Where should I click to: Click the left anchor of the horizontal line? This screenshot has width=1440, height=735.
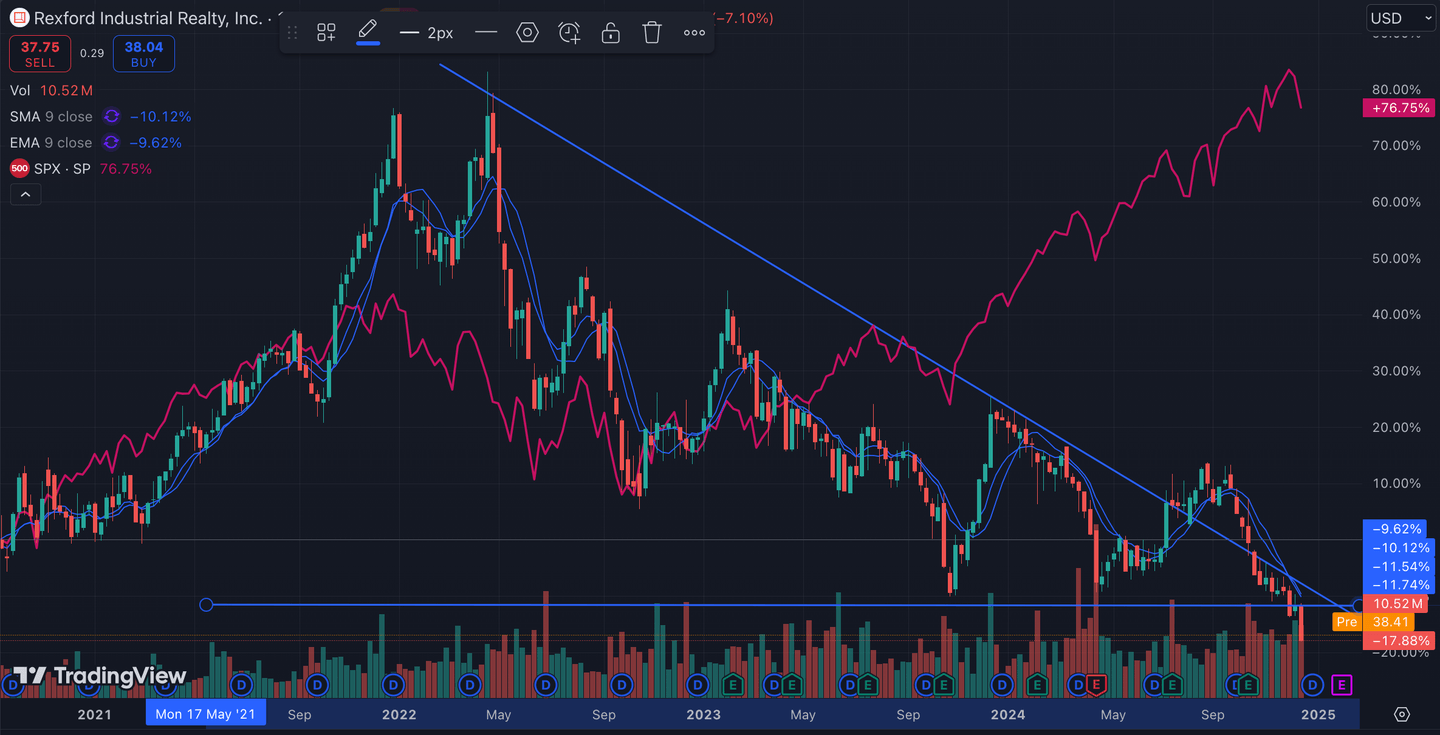click(x=206, y=604)
